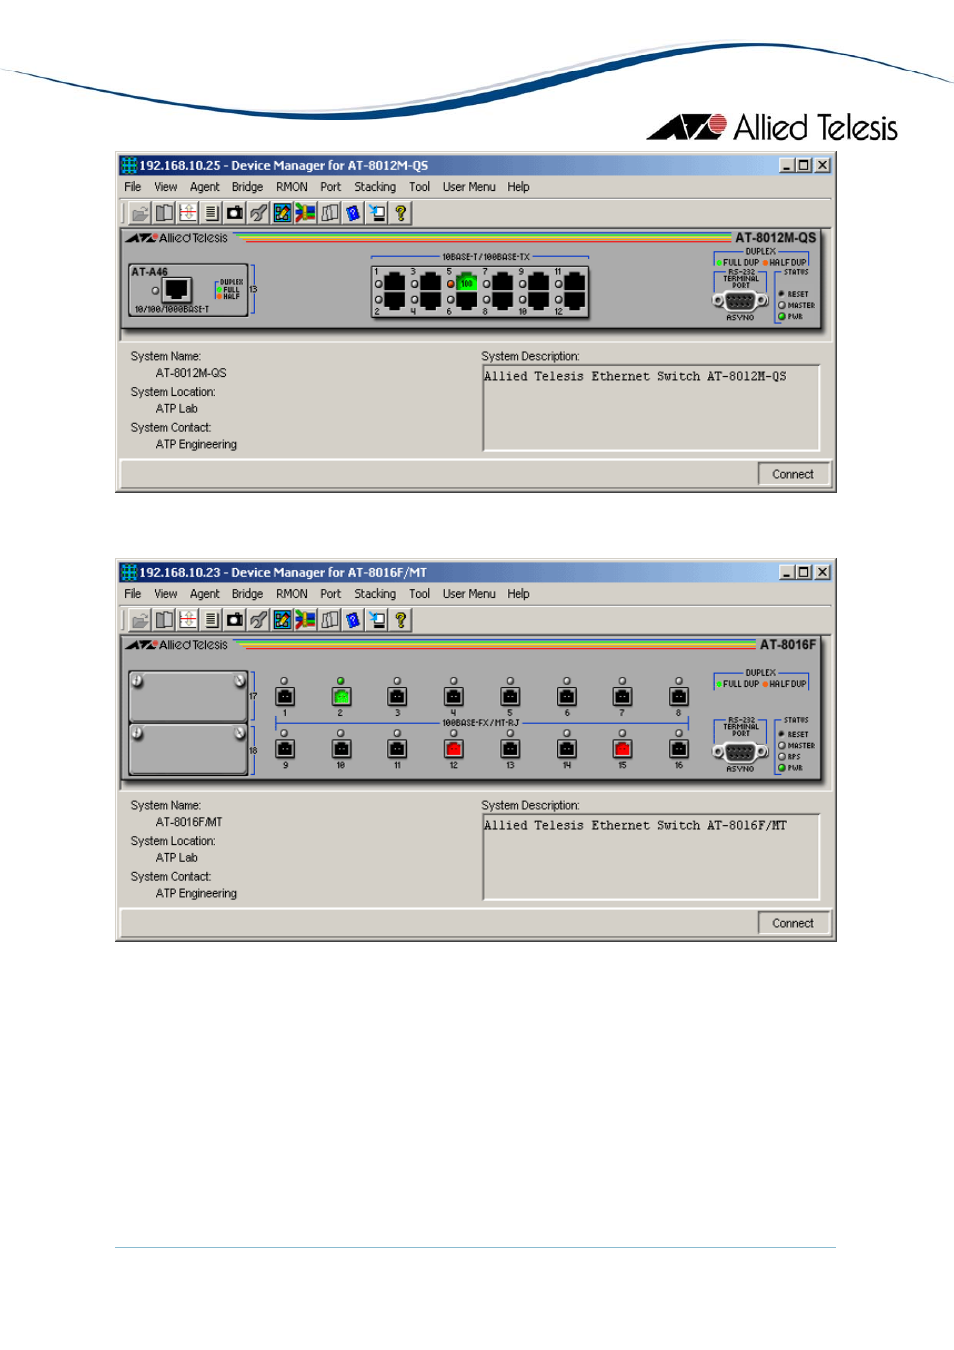Click RS-232 terminal port on AT-8012M-QS

(x=740, y=301)
